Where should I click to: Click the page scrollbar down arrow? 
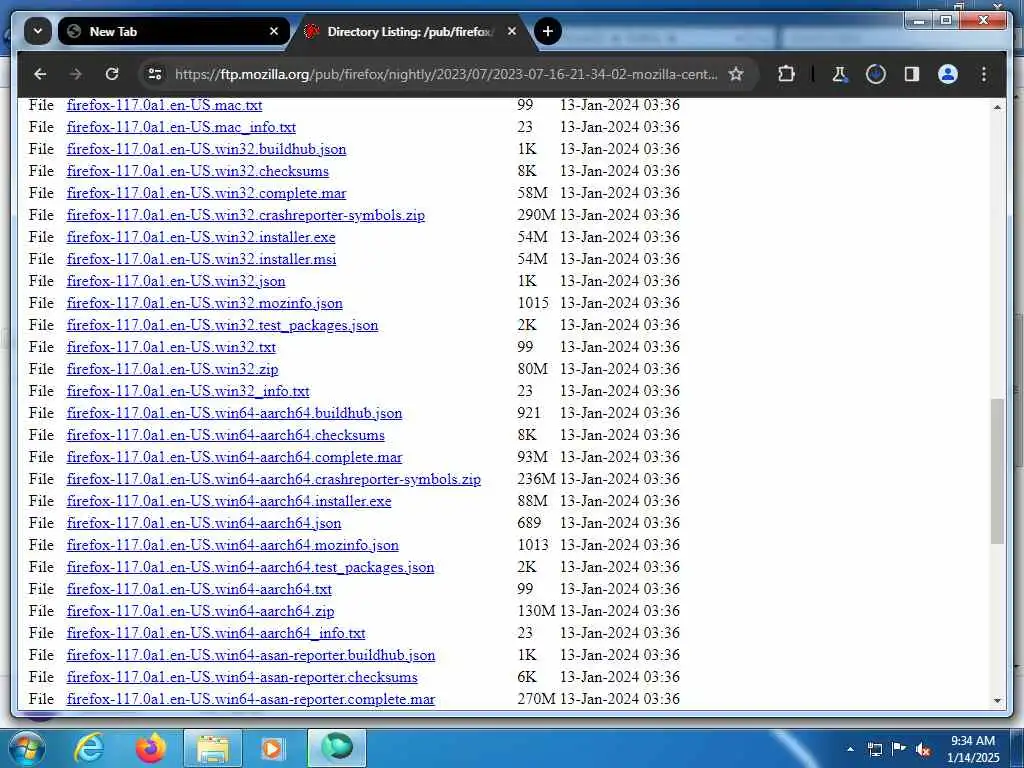pos(997,701)
